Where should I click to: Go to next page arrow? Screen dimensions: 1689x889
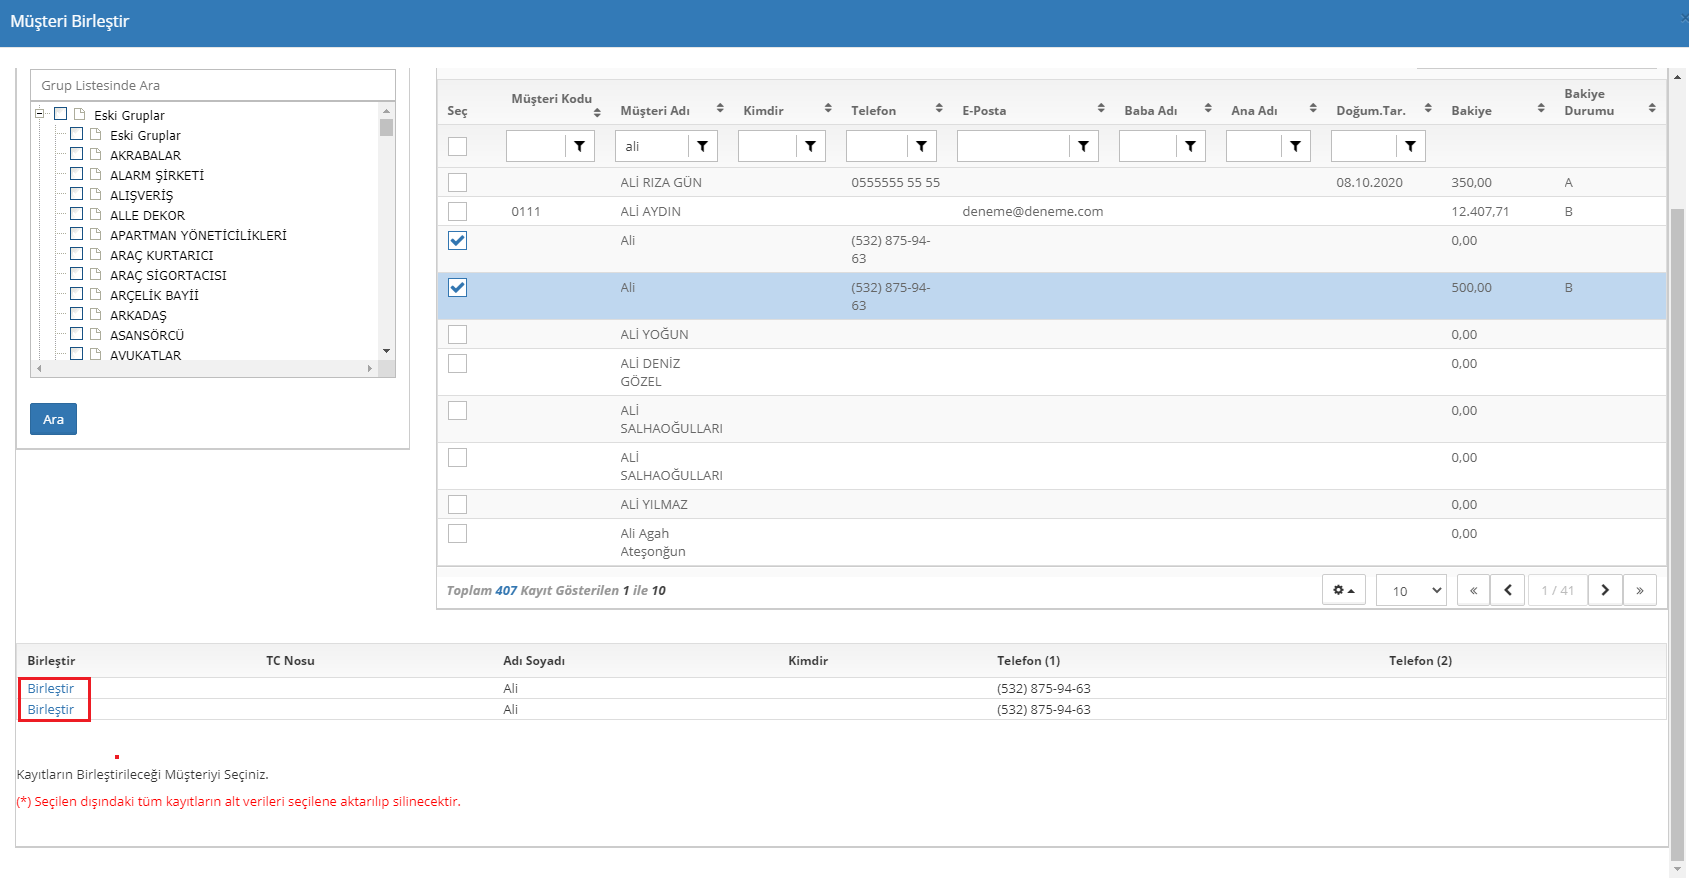pos(1605,590)
